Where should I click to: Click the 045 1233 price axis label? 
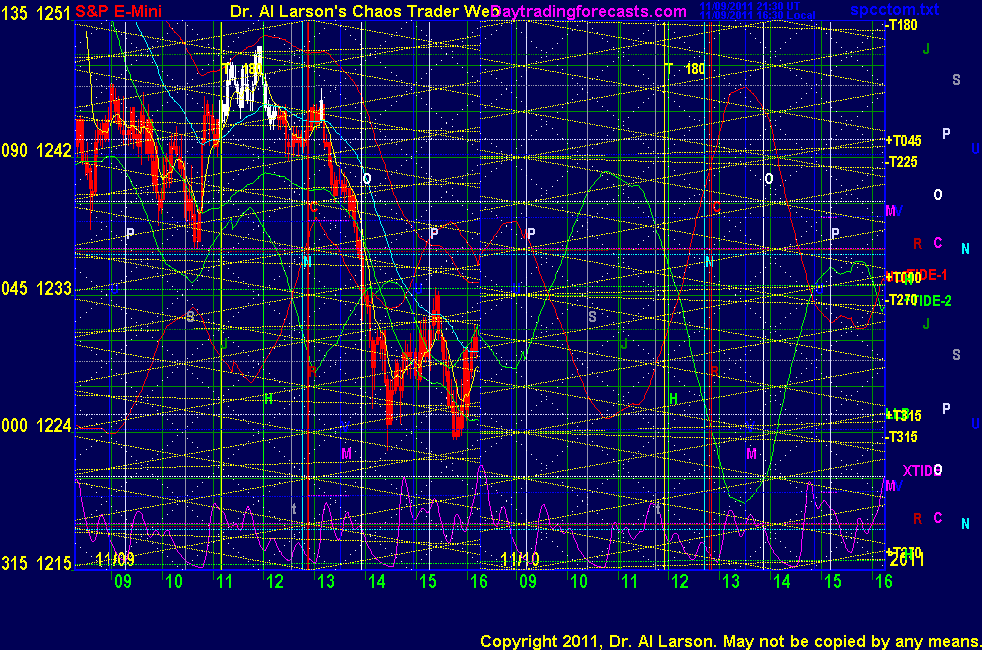point(36,288)
